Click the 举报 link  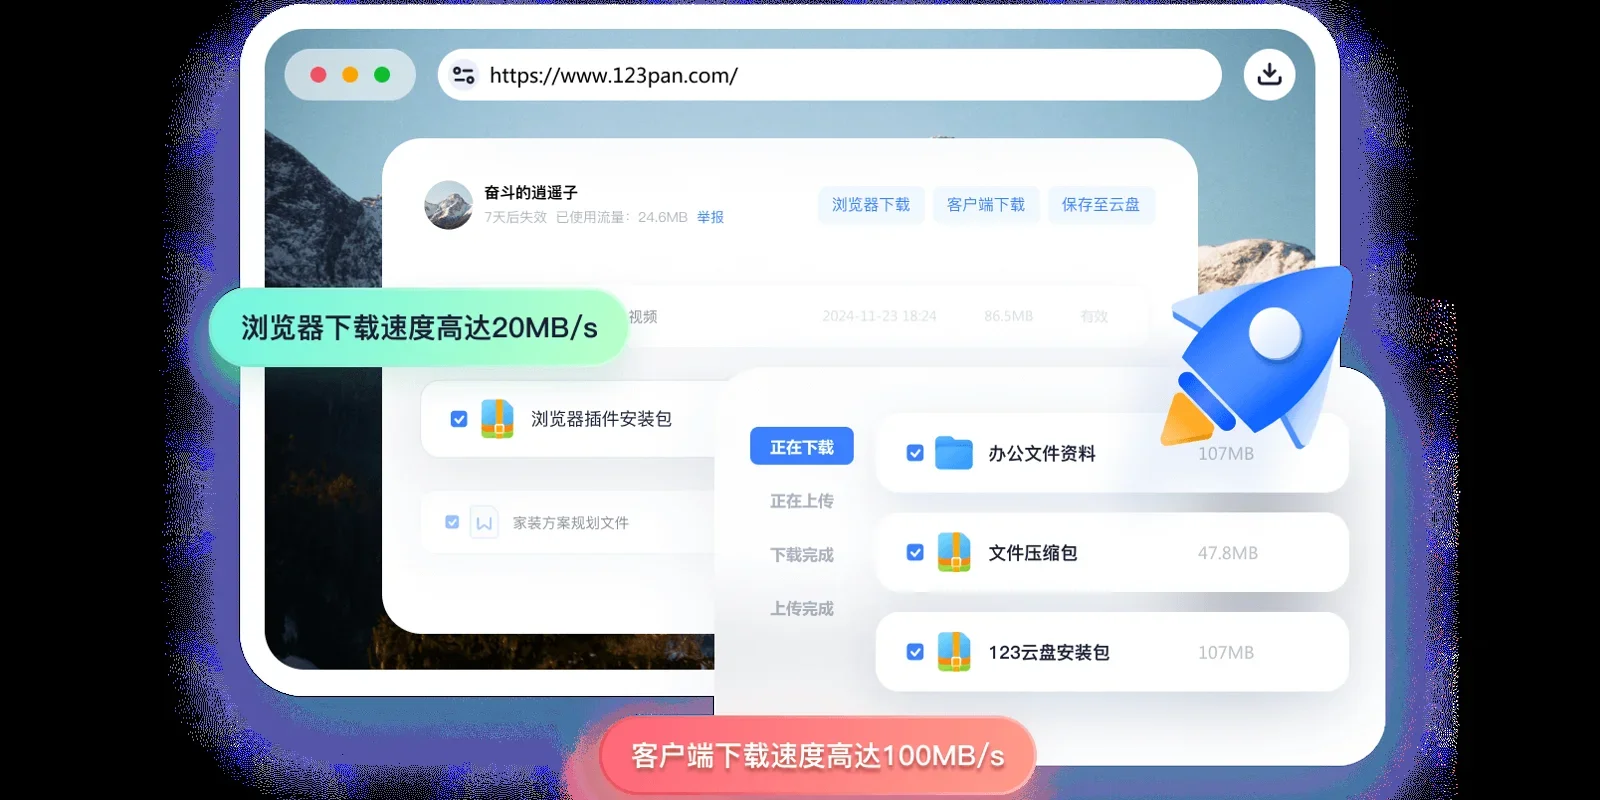point(710,217)
